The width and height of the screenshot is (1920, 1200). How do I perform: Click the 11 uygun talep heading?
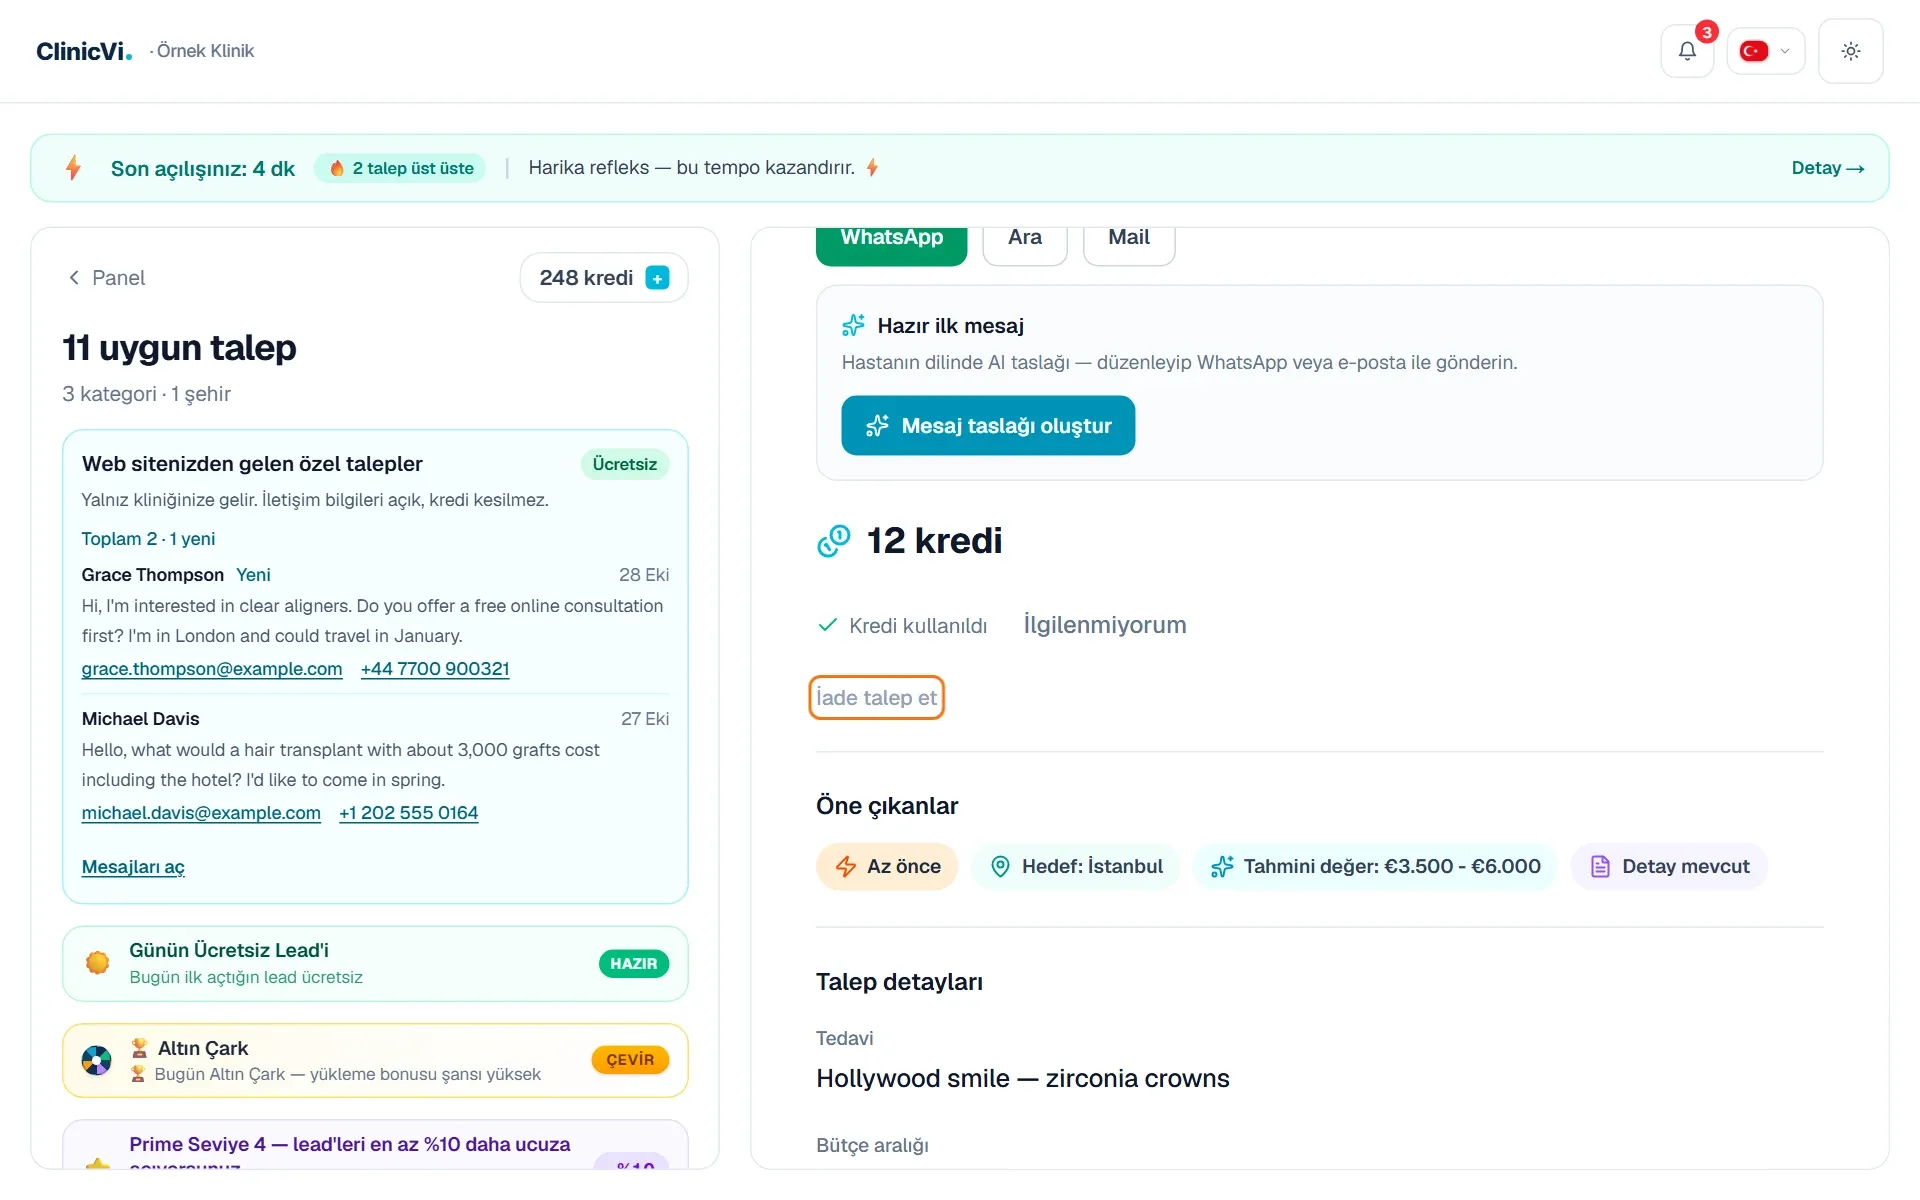179,348
